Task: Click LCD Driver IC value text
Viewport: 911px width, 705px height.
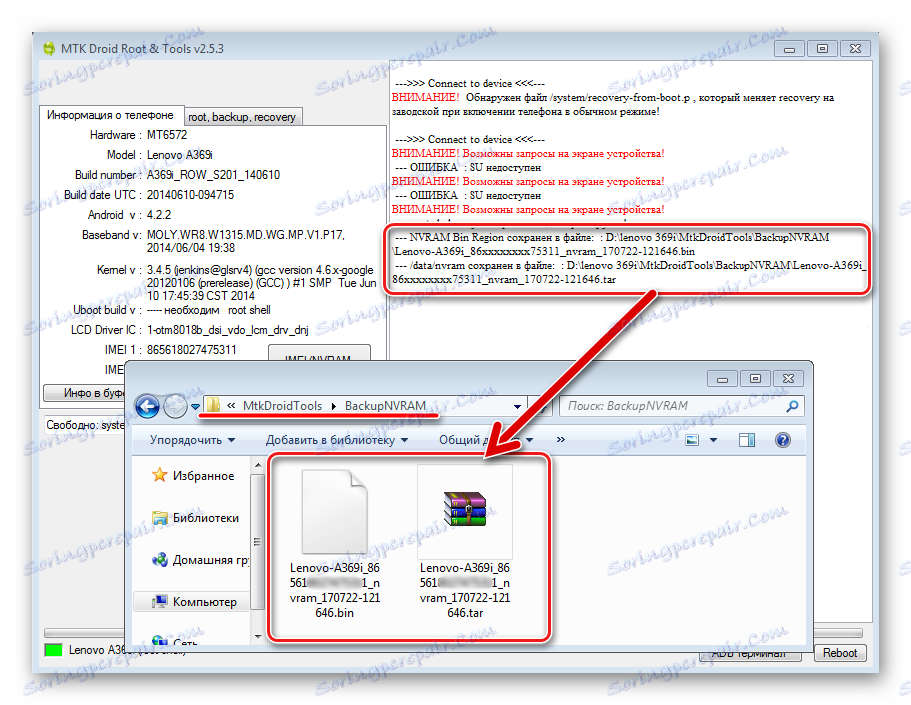Action: tap(227, 330)
